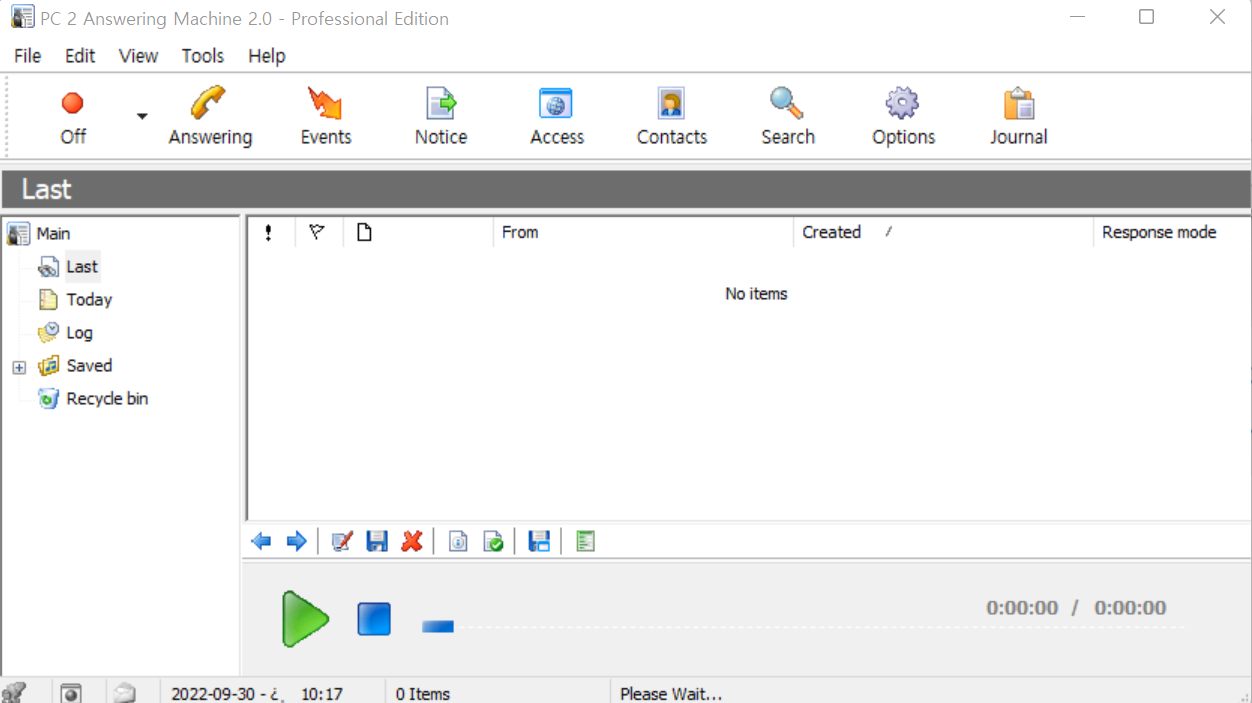
Task: Click the Last panel heading bar
Action: pos(626,189)
